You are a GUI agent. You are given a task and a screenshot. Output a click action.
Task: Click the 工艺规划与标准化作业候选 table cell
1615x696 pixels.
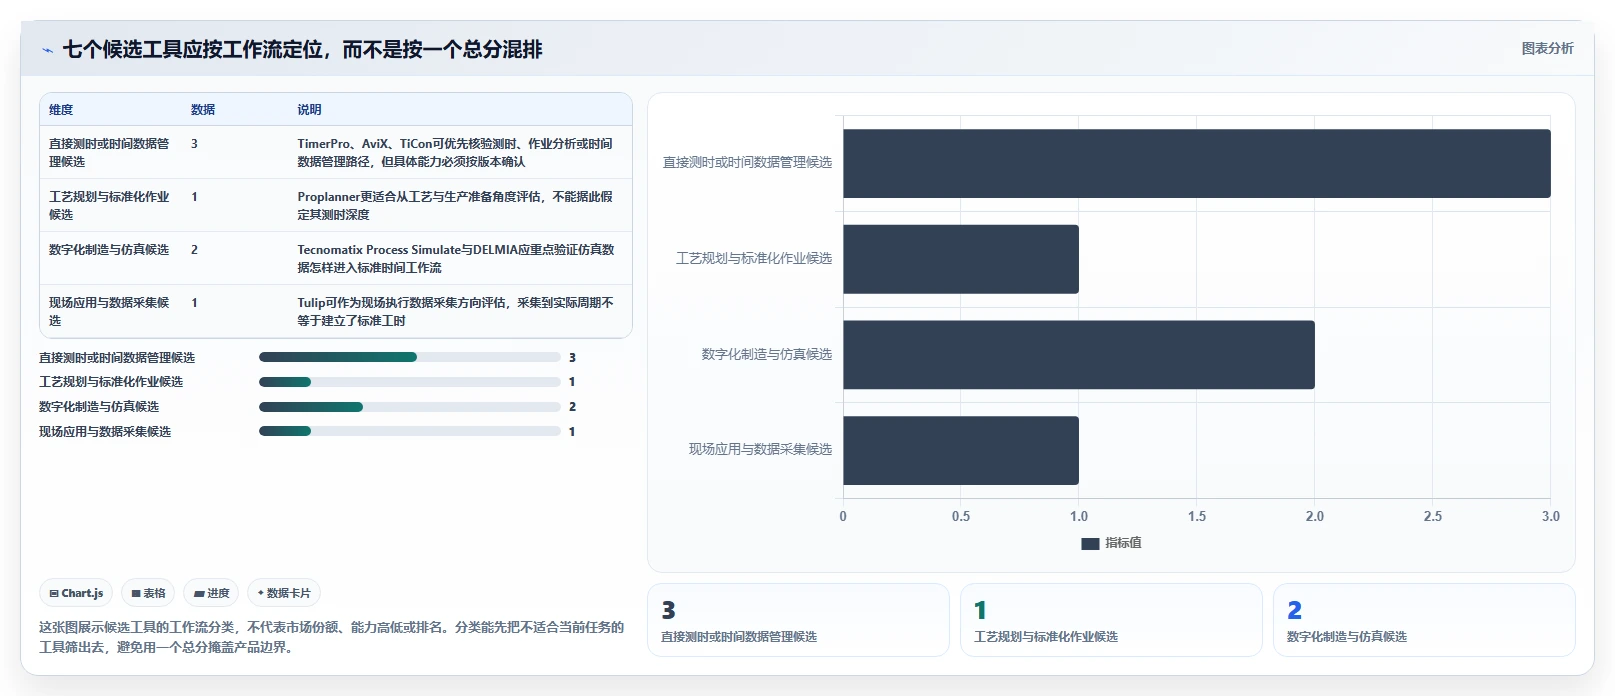click(x=110, y=205)
